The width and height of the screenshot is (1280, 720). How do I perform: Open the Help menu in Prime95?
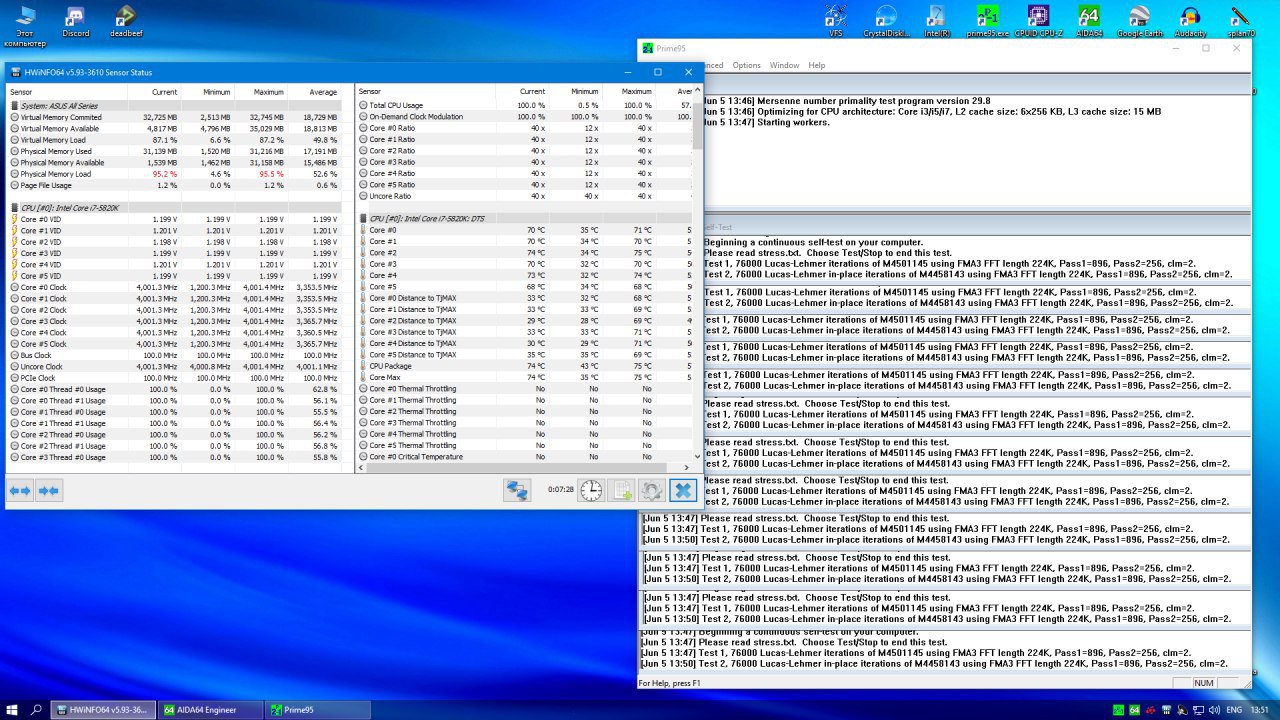(816, 65)
